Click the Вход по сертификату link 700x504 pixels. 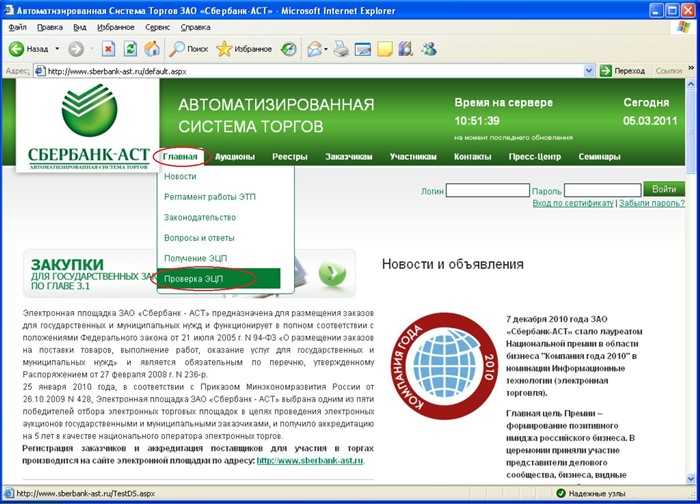[573, 203]
